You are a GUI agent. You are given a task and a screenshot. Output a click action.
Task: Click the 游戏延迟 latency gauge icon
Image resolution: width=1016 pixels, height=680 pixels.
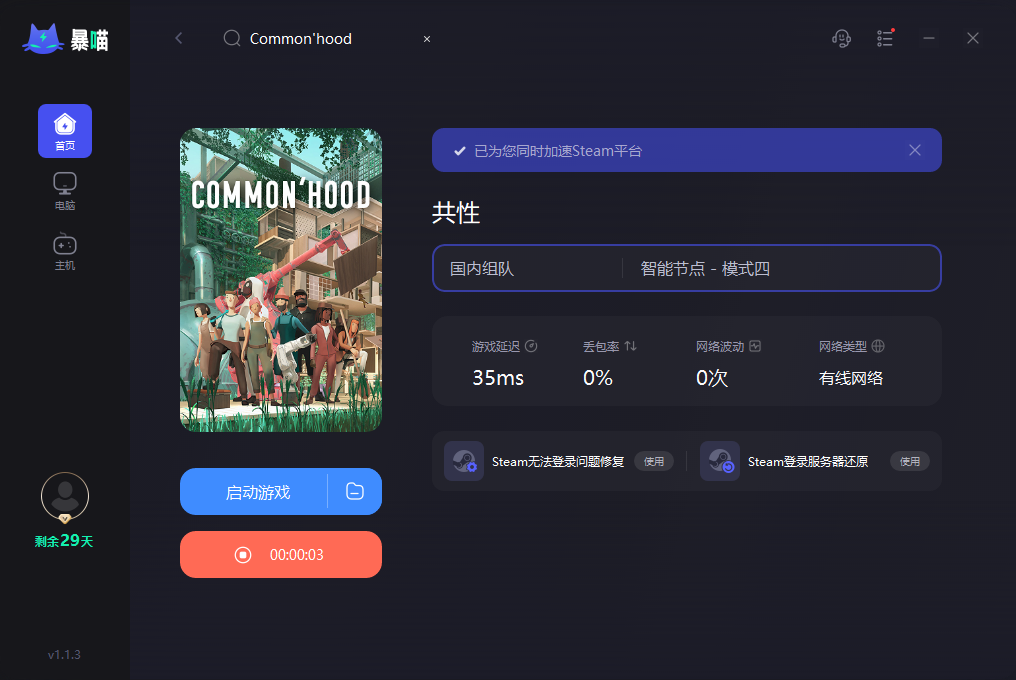tap(531, 346)
